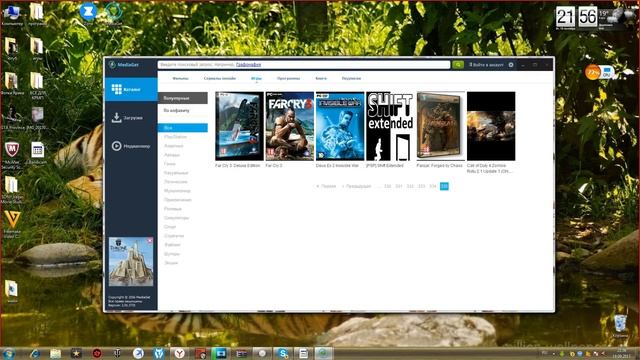Sort games by Популярные
Screen dimensions: 640x360
click(x=182, y=98)
